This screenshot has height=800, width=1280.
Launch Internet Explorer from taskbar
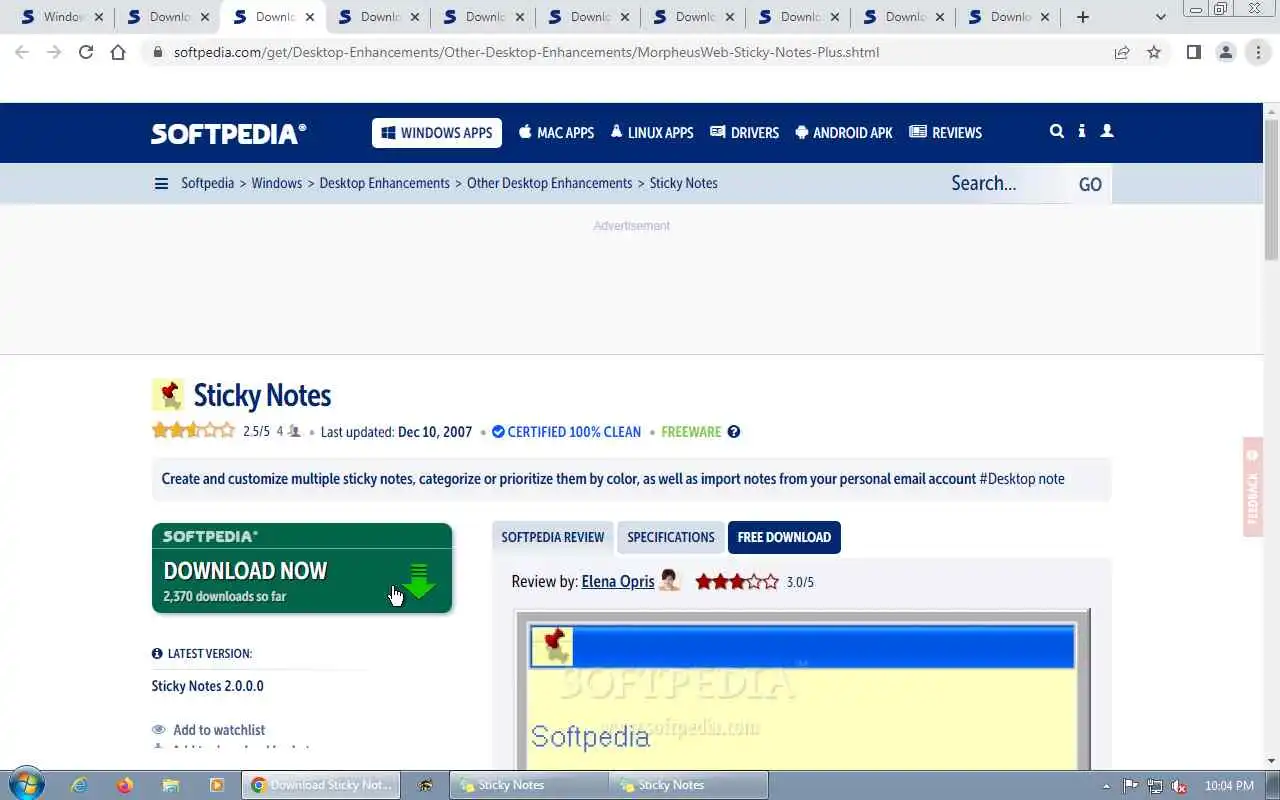(79, 785)
